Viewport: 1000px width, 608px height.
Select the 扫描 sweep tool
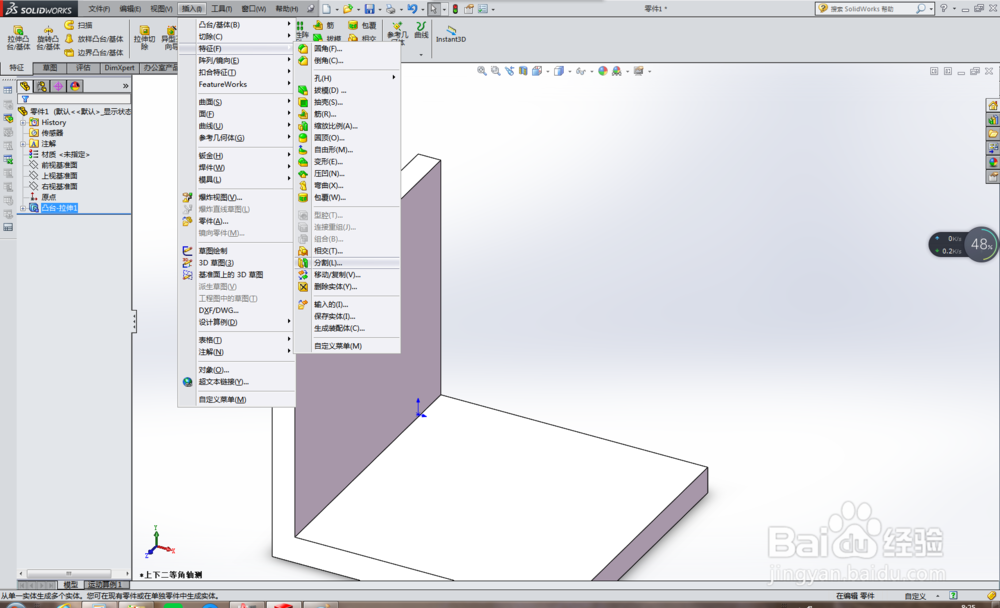[79, 25]
